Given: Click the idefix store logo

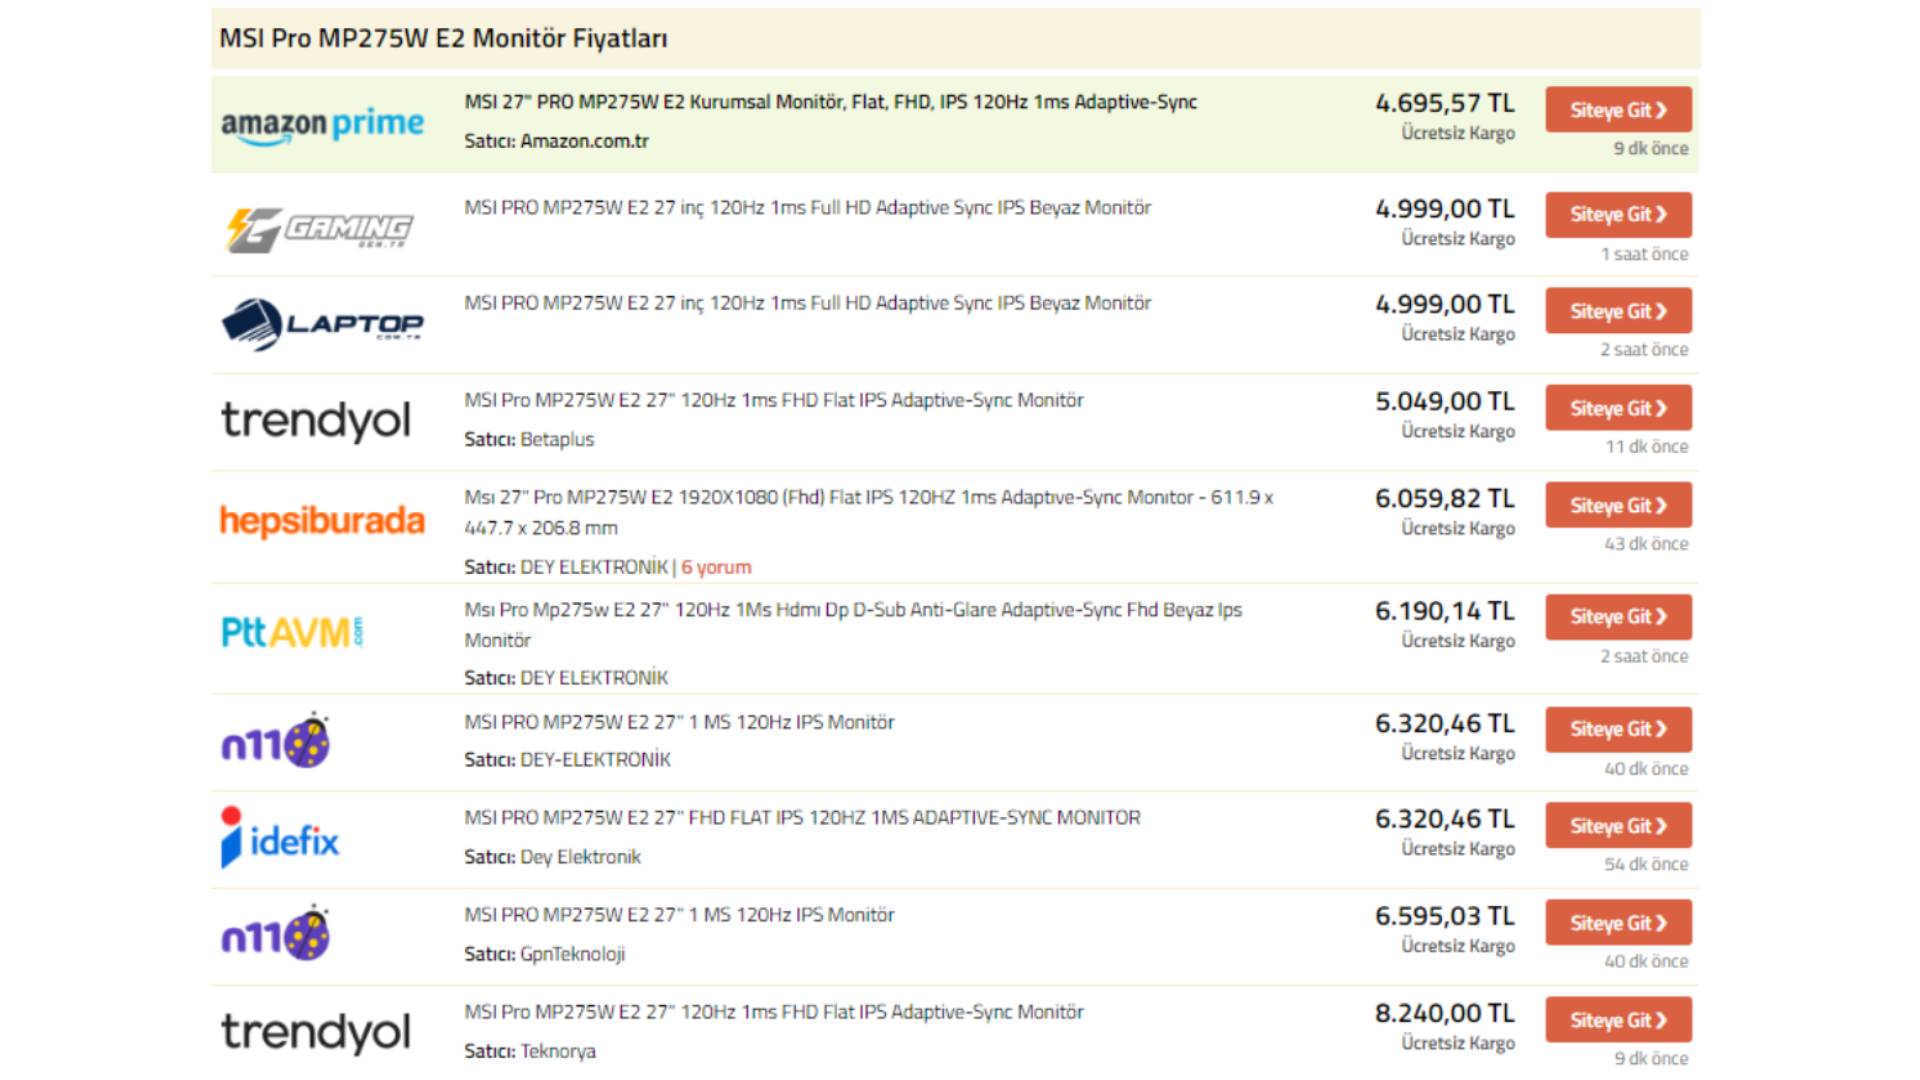Looking at the screenshot, I should 280,838.
